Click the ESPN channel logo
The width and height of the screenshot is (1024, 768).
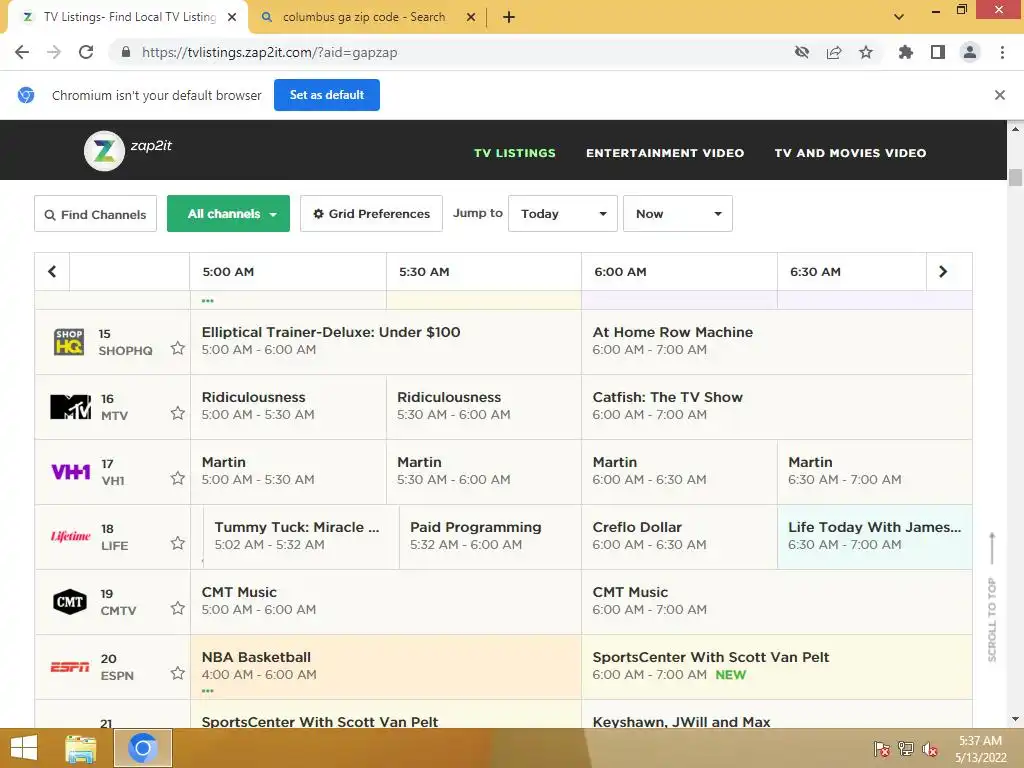pos(70,667)
